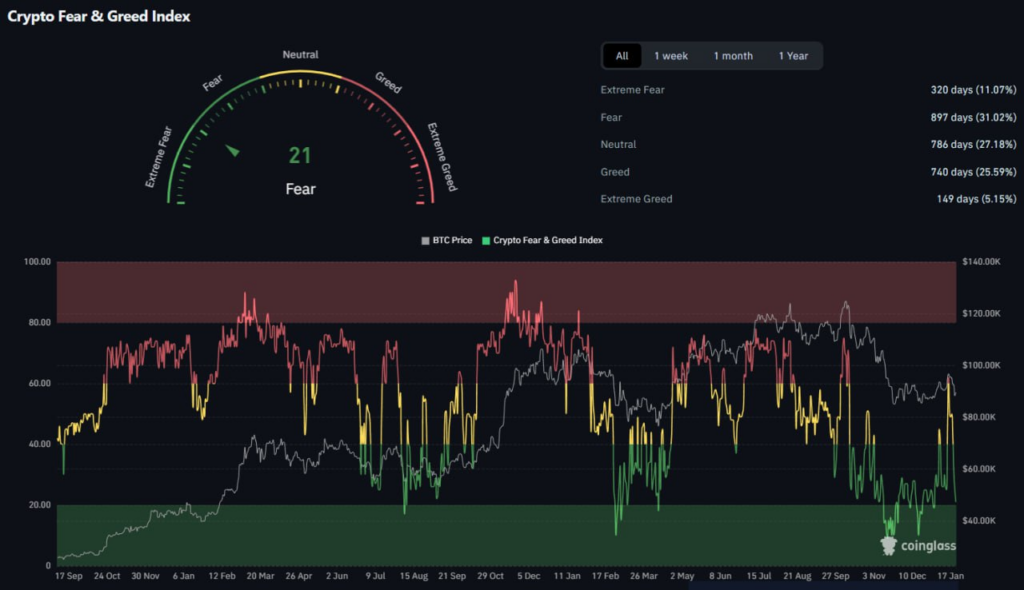Click the 17 Jan date axis marker
This screenshot has height=590, width=1024.
click(950, 576)
